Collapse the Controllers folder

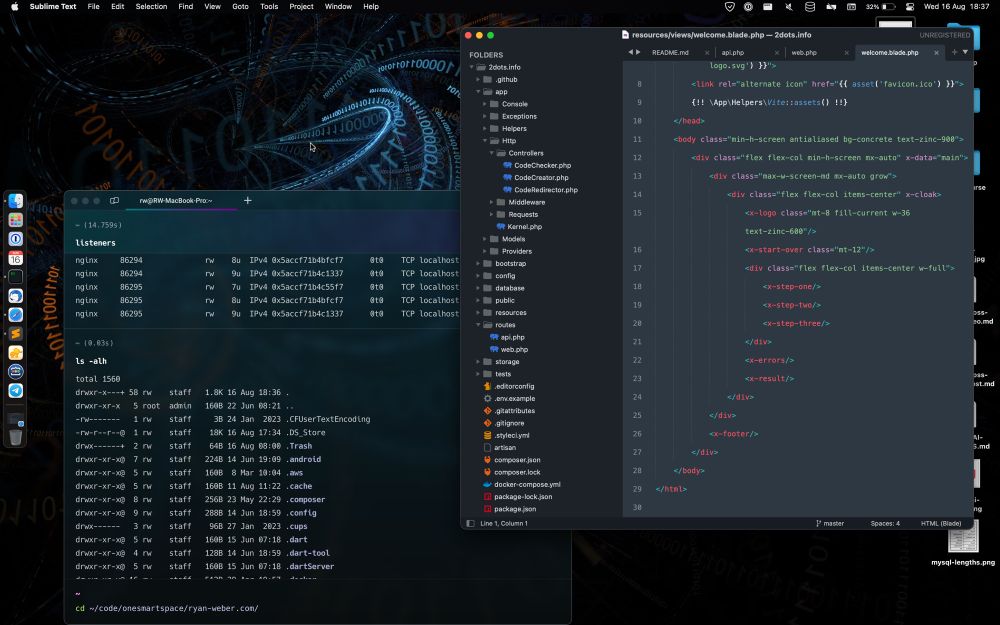[x=492, y=153]
